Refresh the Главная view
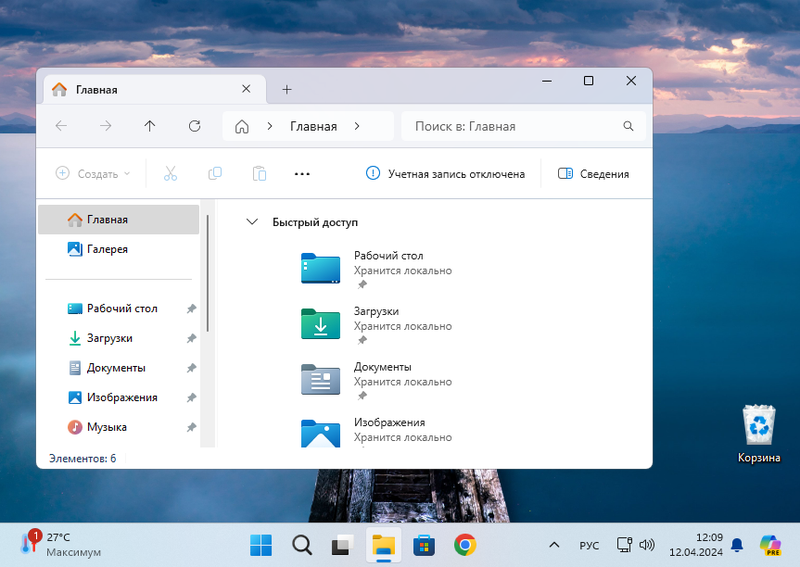This screenshot has height=567, width=800. click(194, 126)
